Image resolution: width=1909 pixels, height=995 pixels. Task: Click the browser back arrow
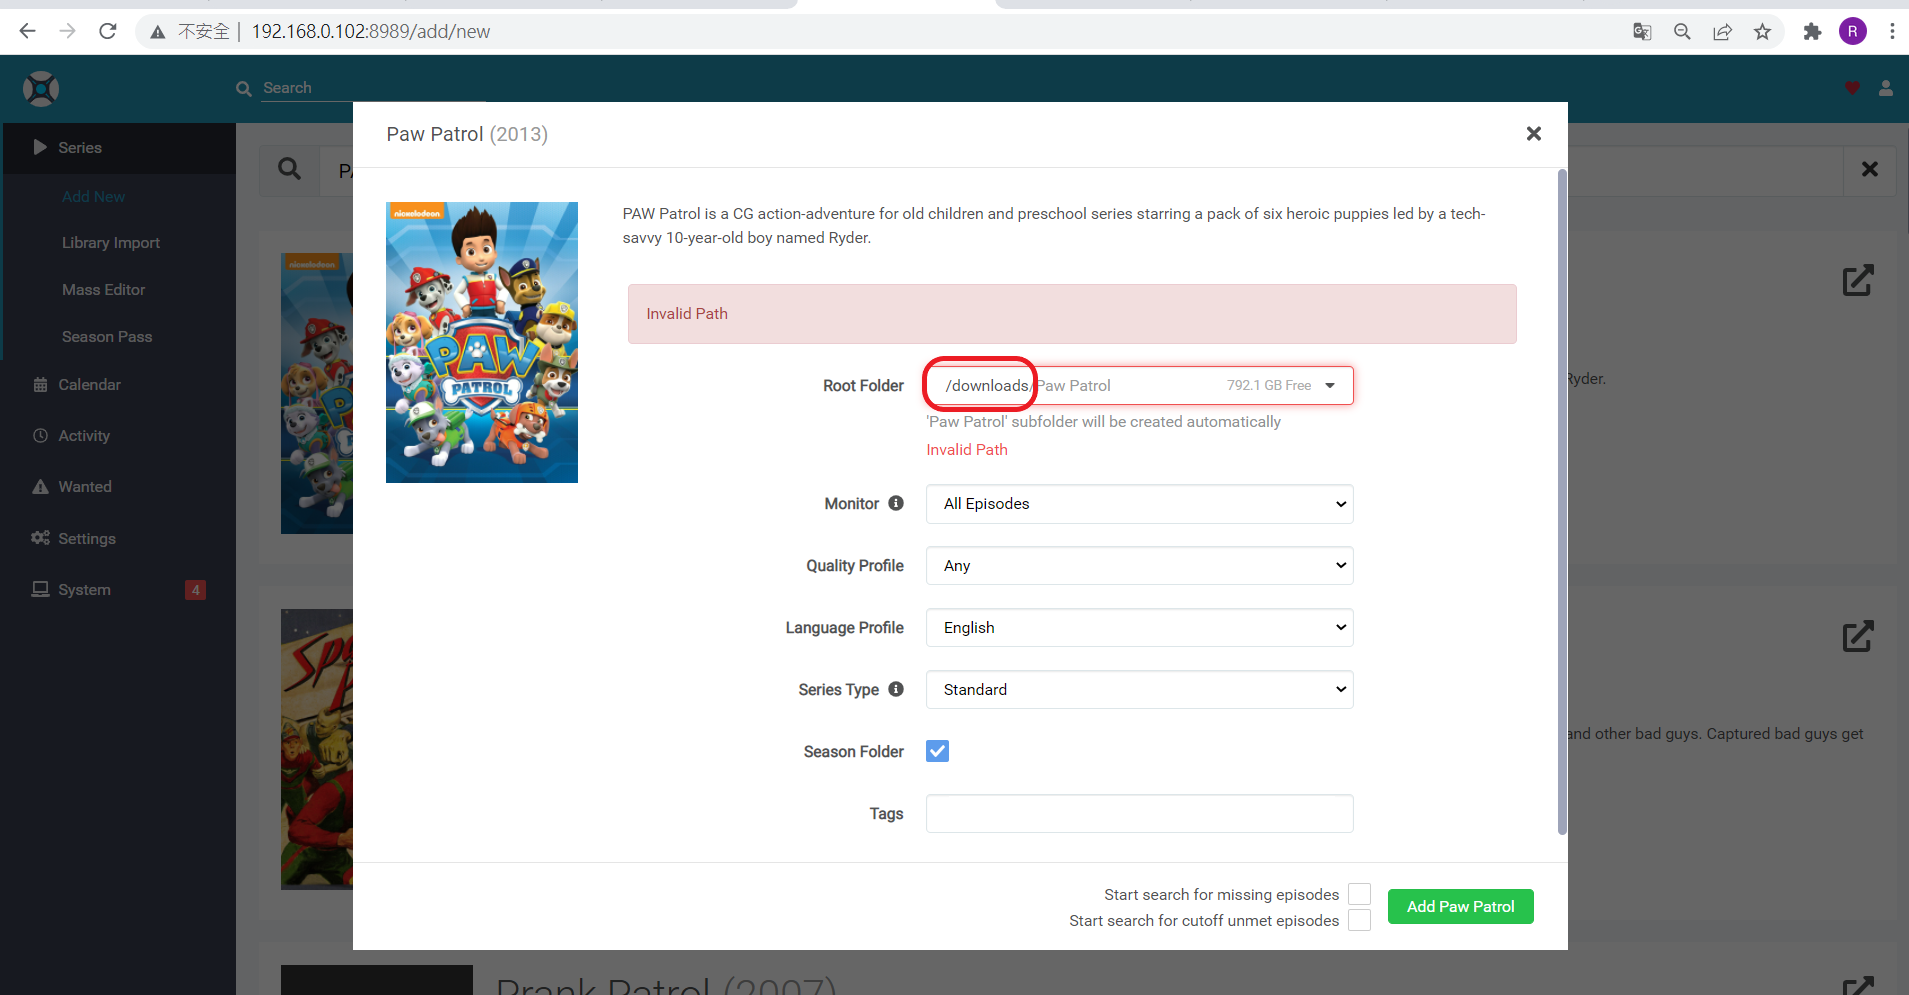[27, 31]
